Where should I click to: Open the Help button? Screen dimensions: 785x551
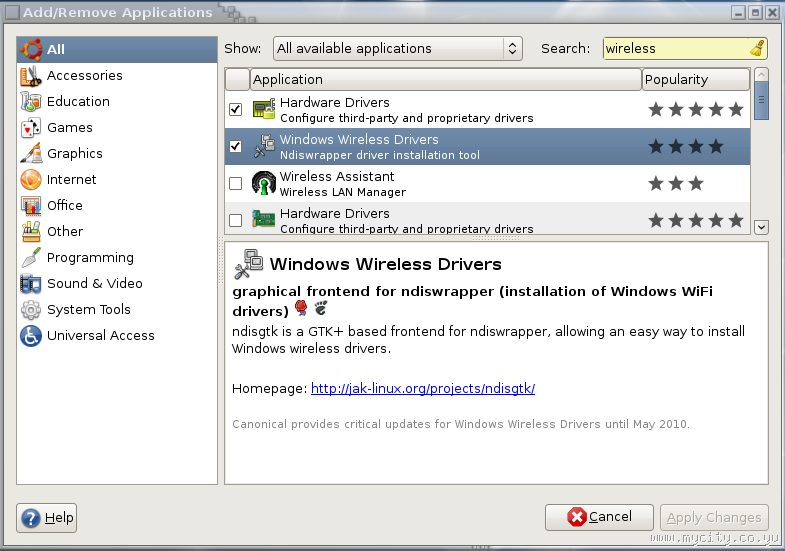pyautogui.click(x=47, y=517)
